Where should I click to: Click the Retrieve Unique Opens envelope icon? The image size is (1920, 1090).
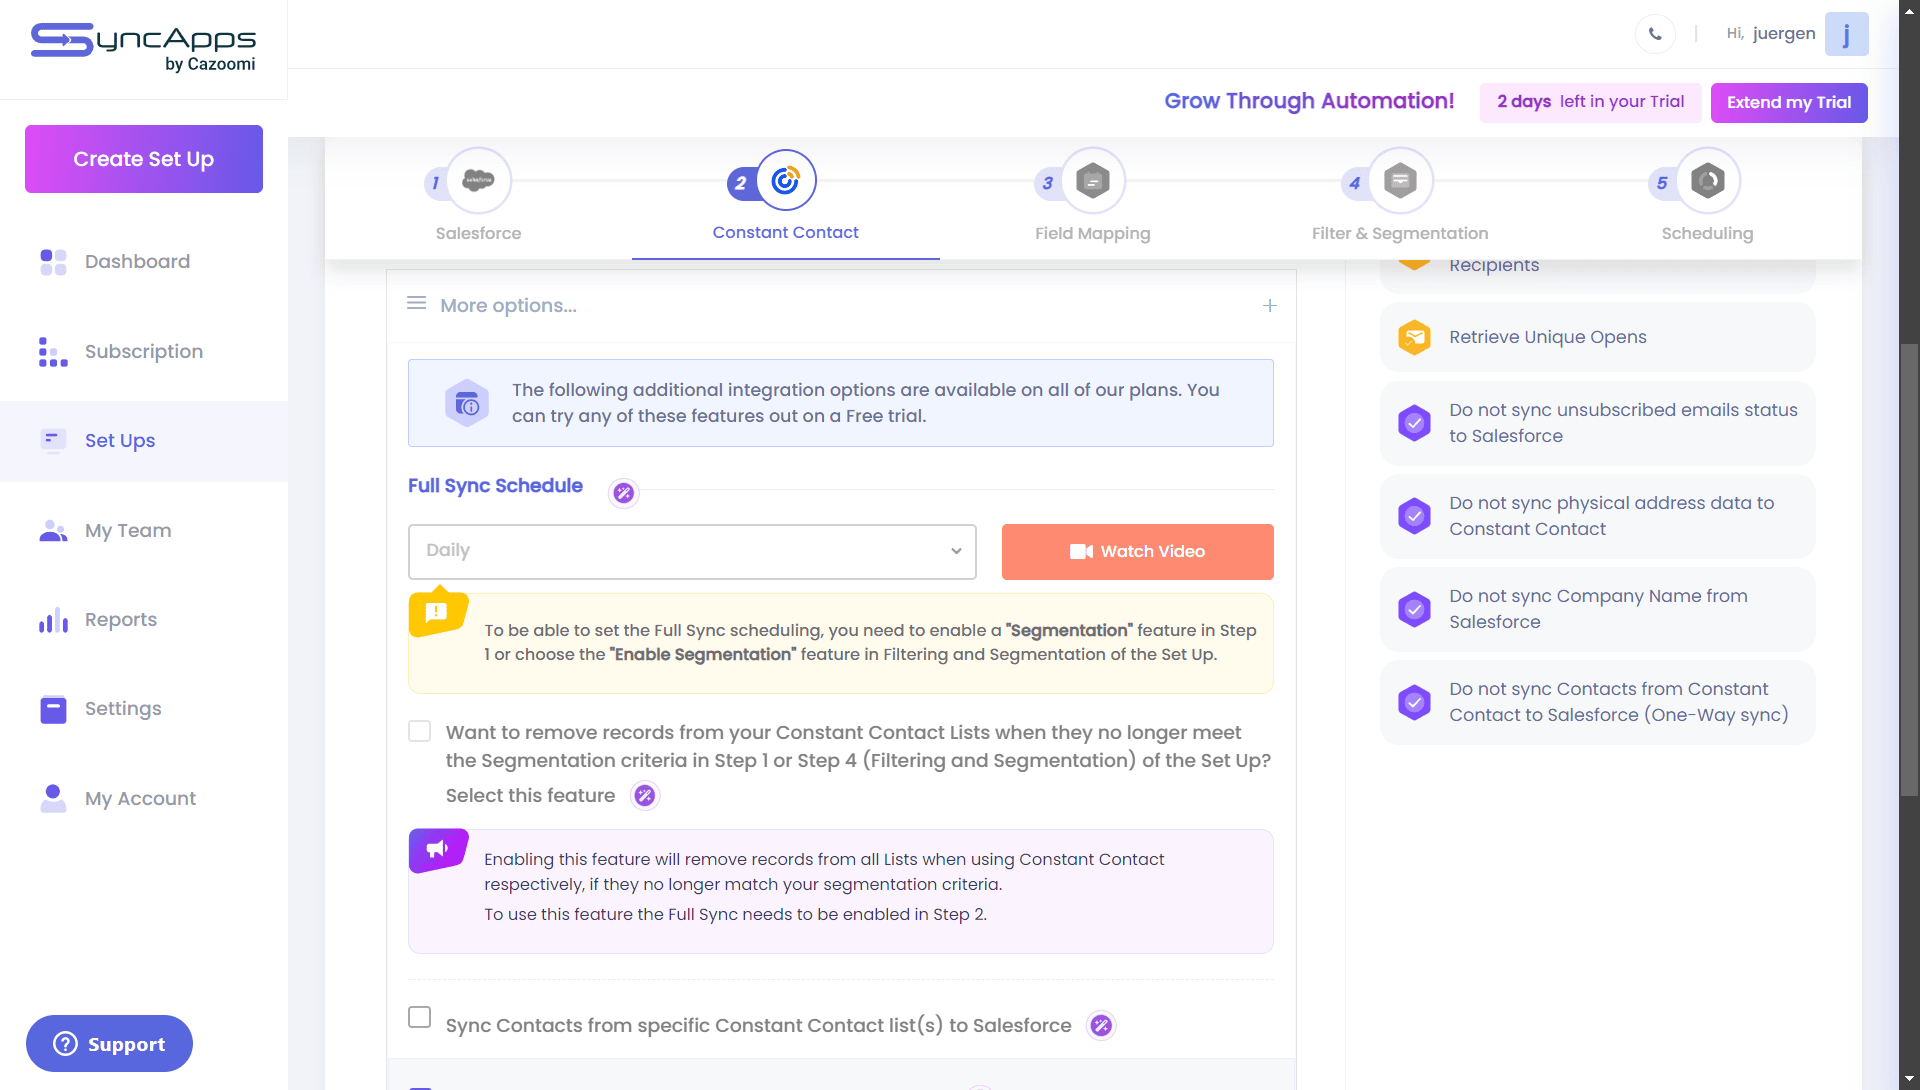(x=1414, y=338)
